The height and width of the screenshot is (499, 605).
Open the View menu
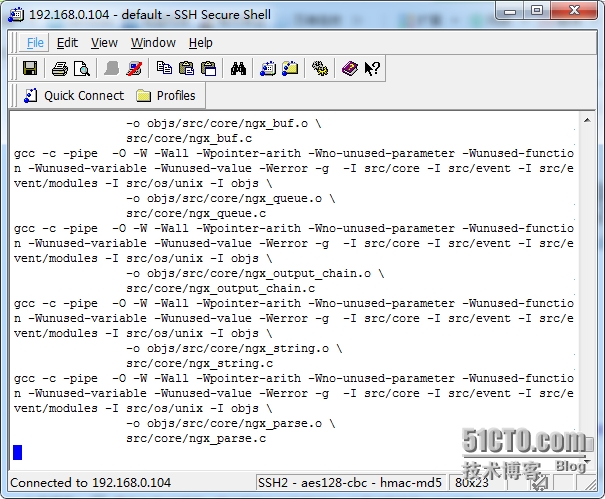point(104,42)
